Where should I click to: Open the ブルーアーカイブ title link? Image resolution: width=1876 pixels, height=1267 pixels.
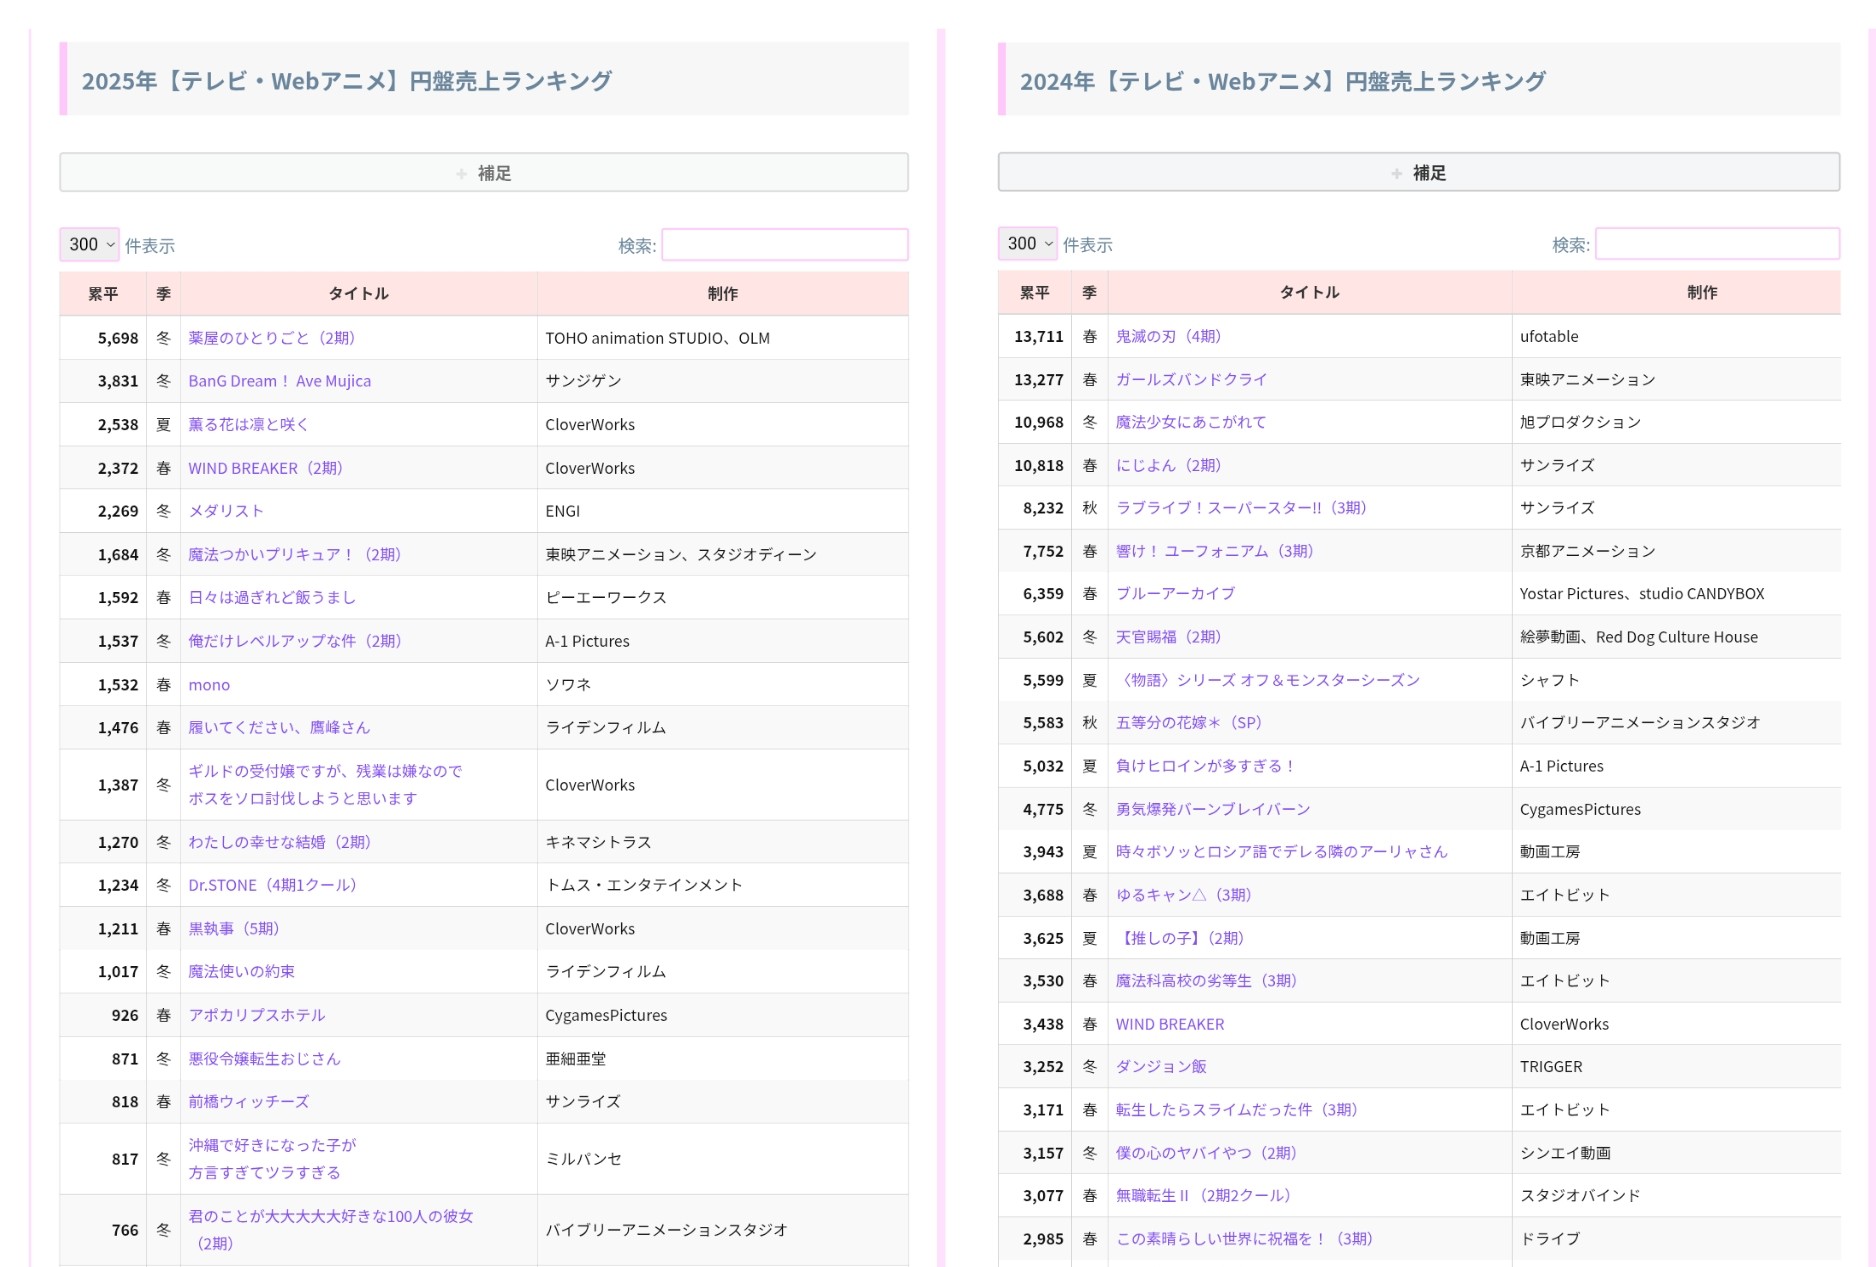[1175, 593]
